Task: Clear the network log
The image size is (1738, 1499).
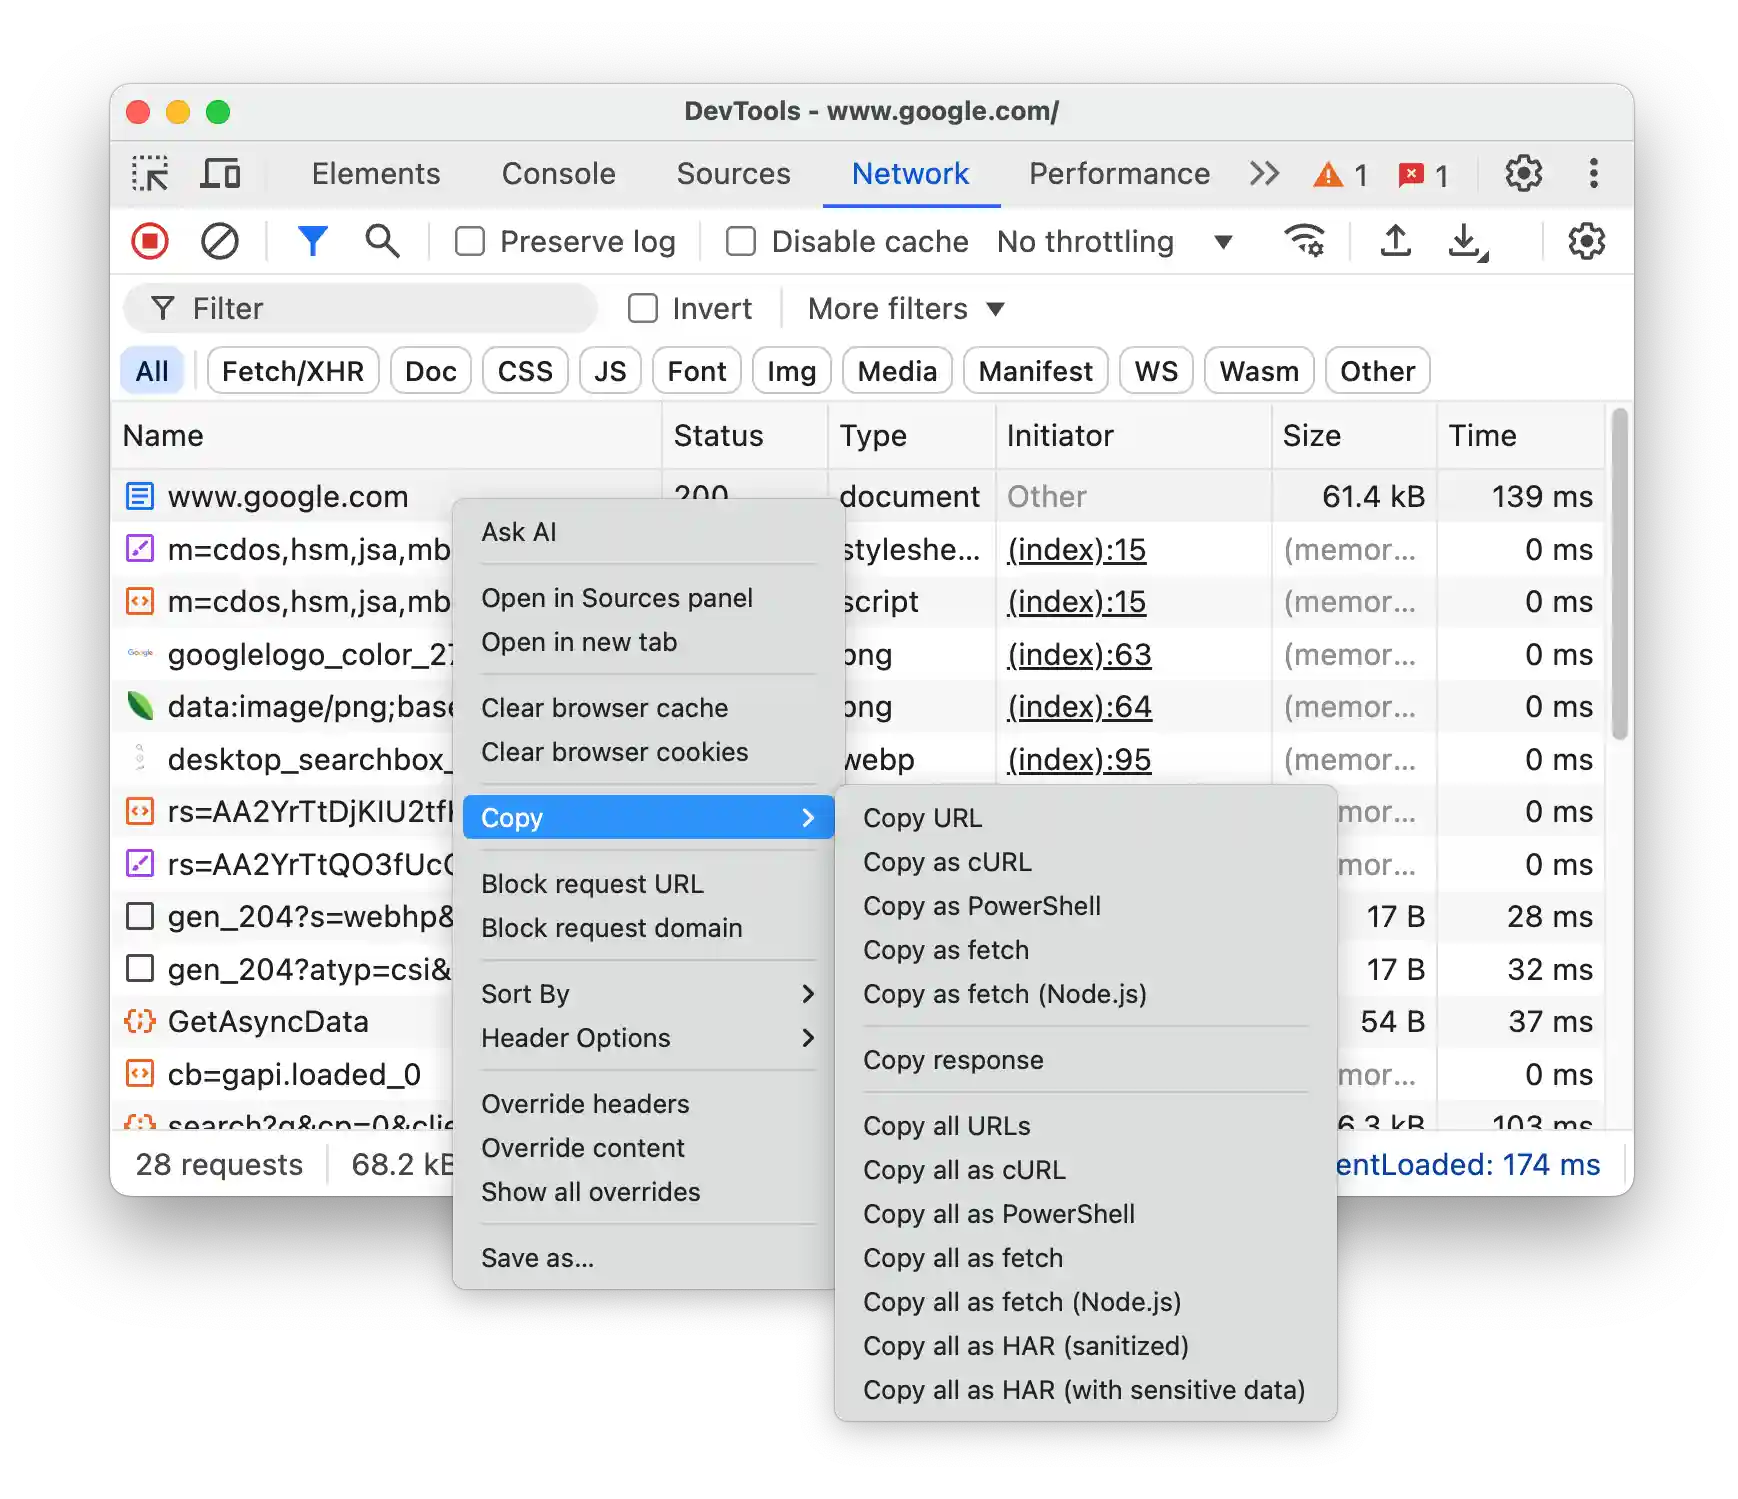Action: (x=220, y=241)
